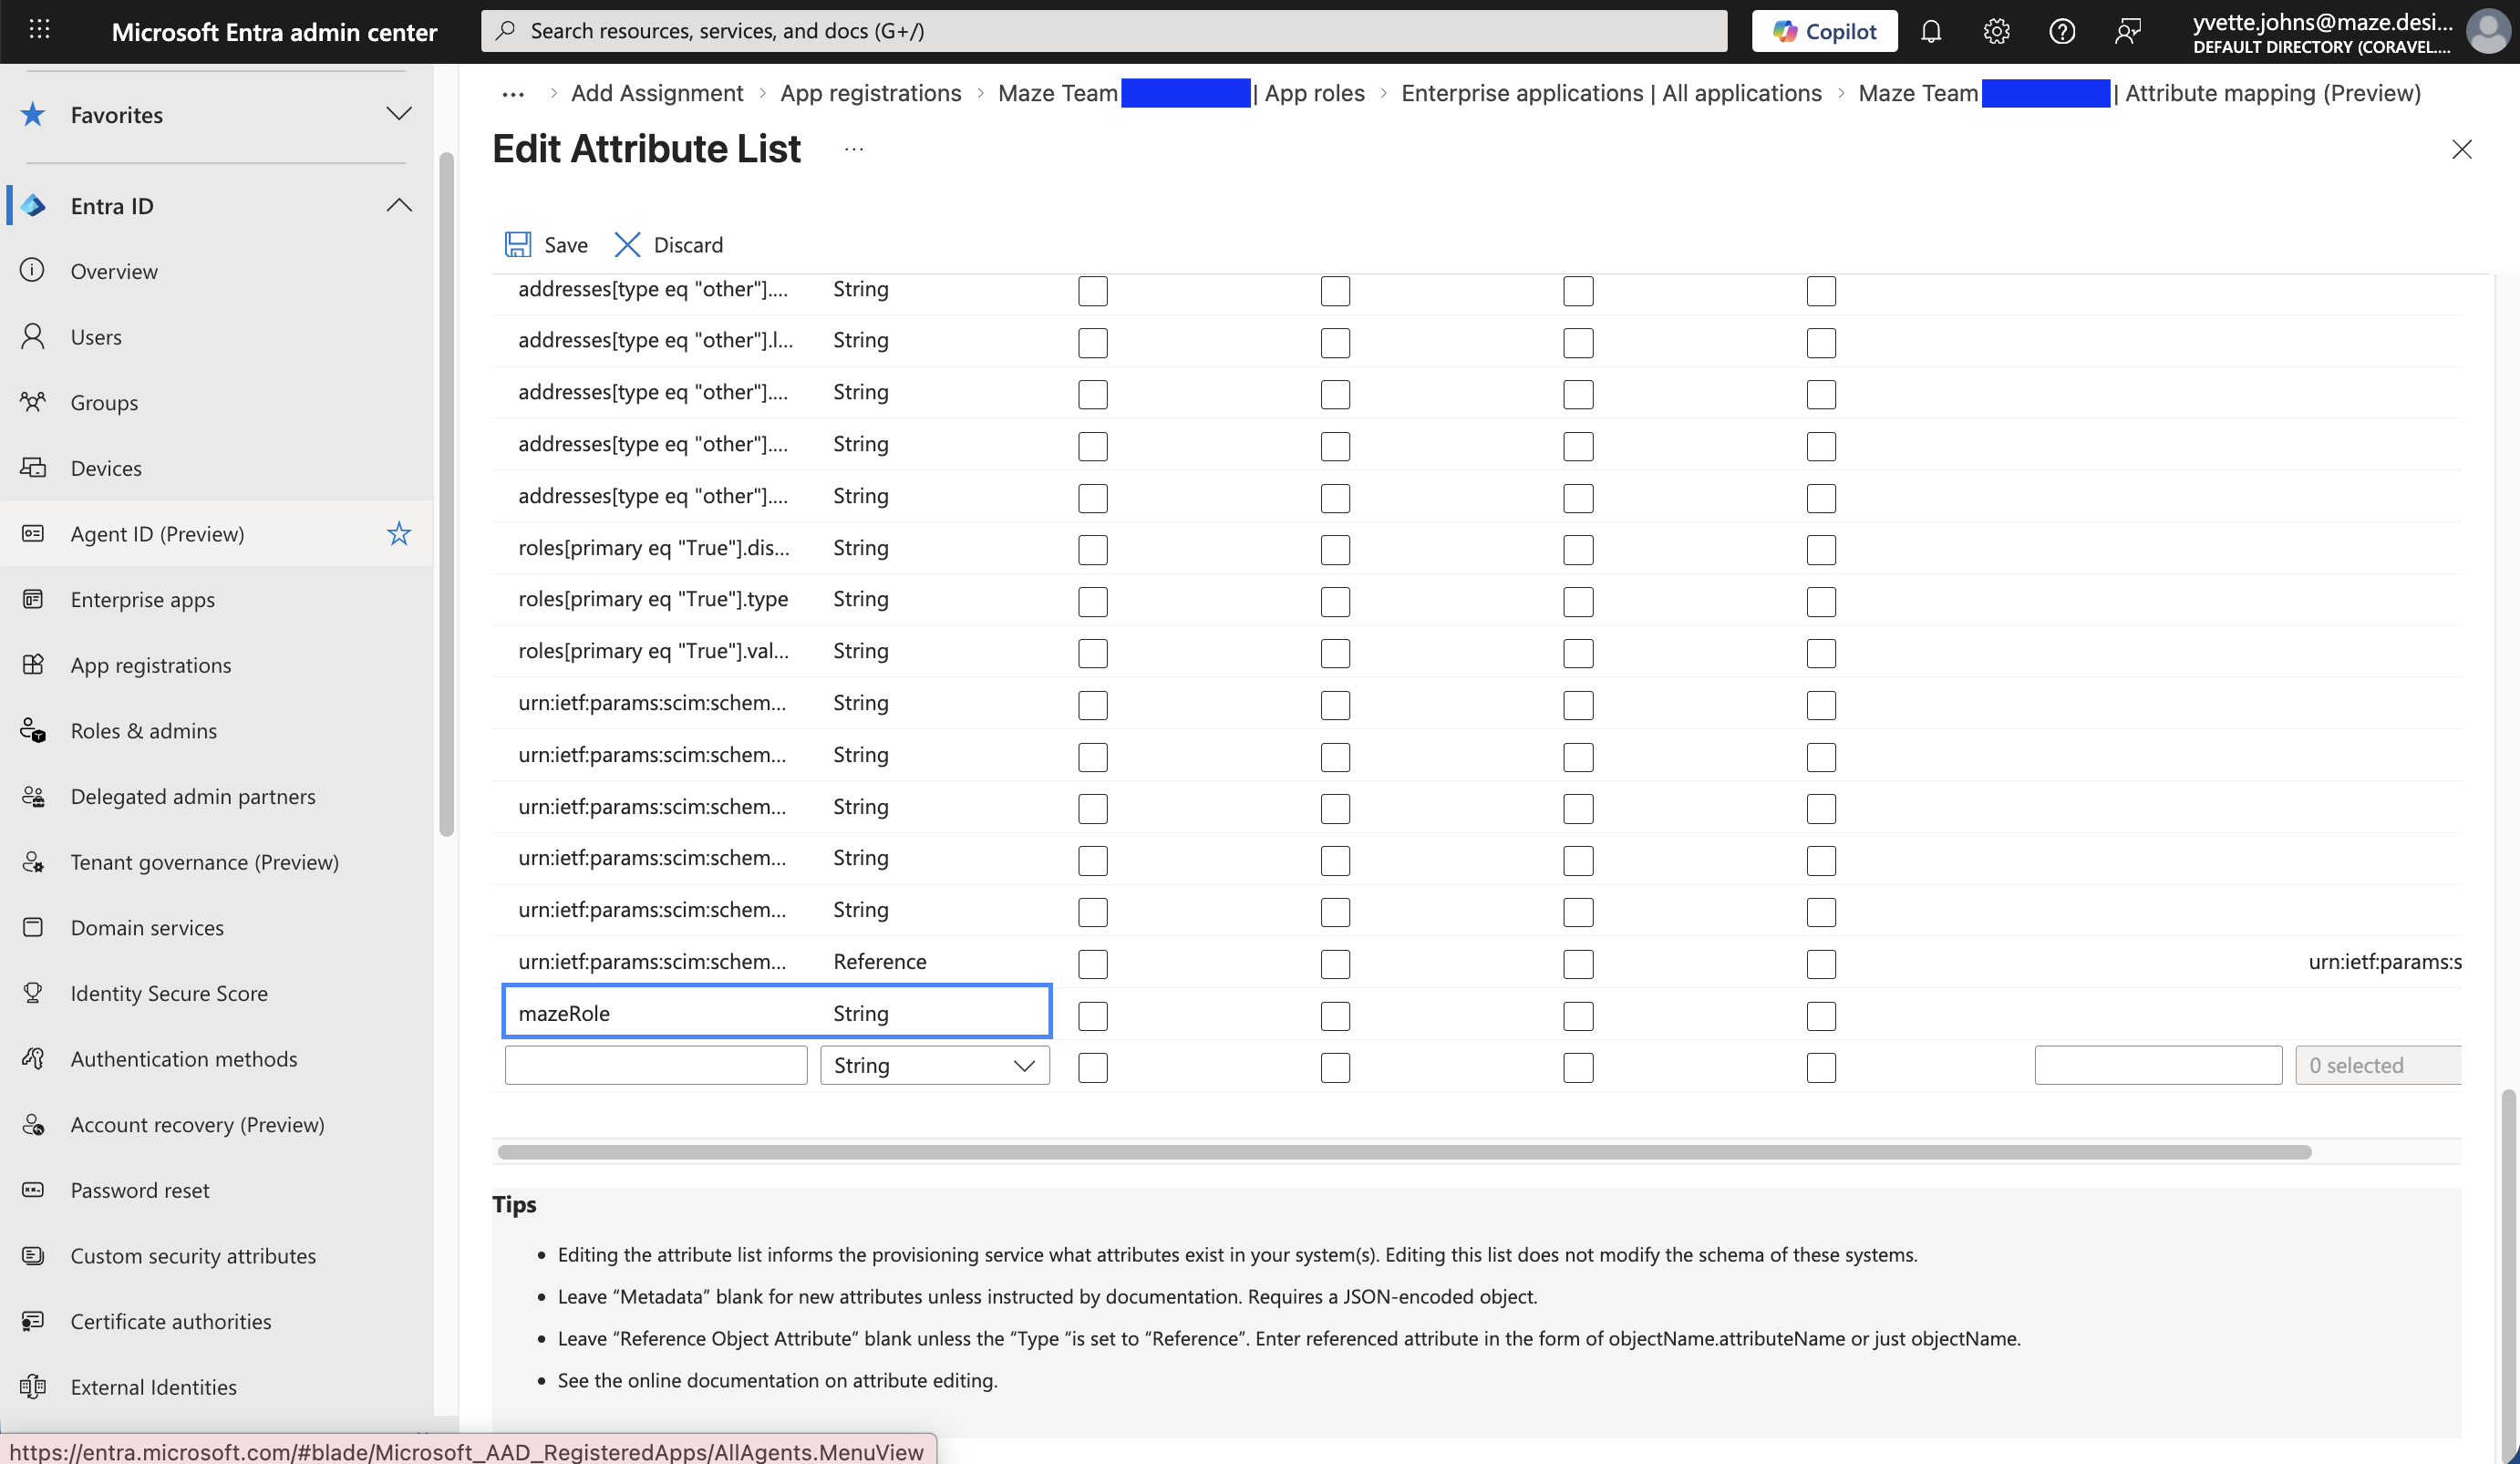
Task: Focus the search resources box
Action: [x=1104, y=31]
